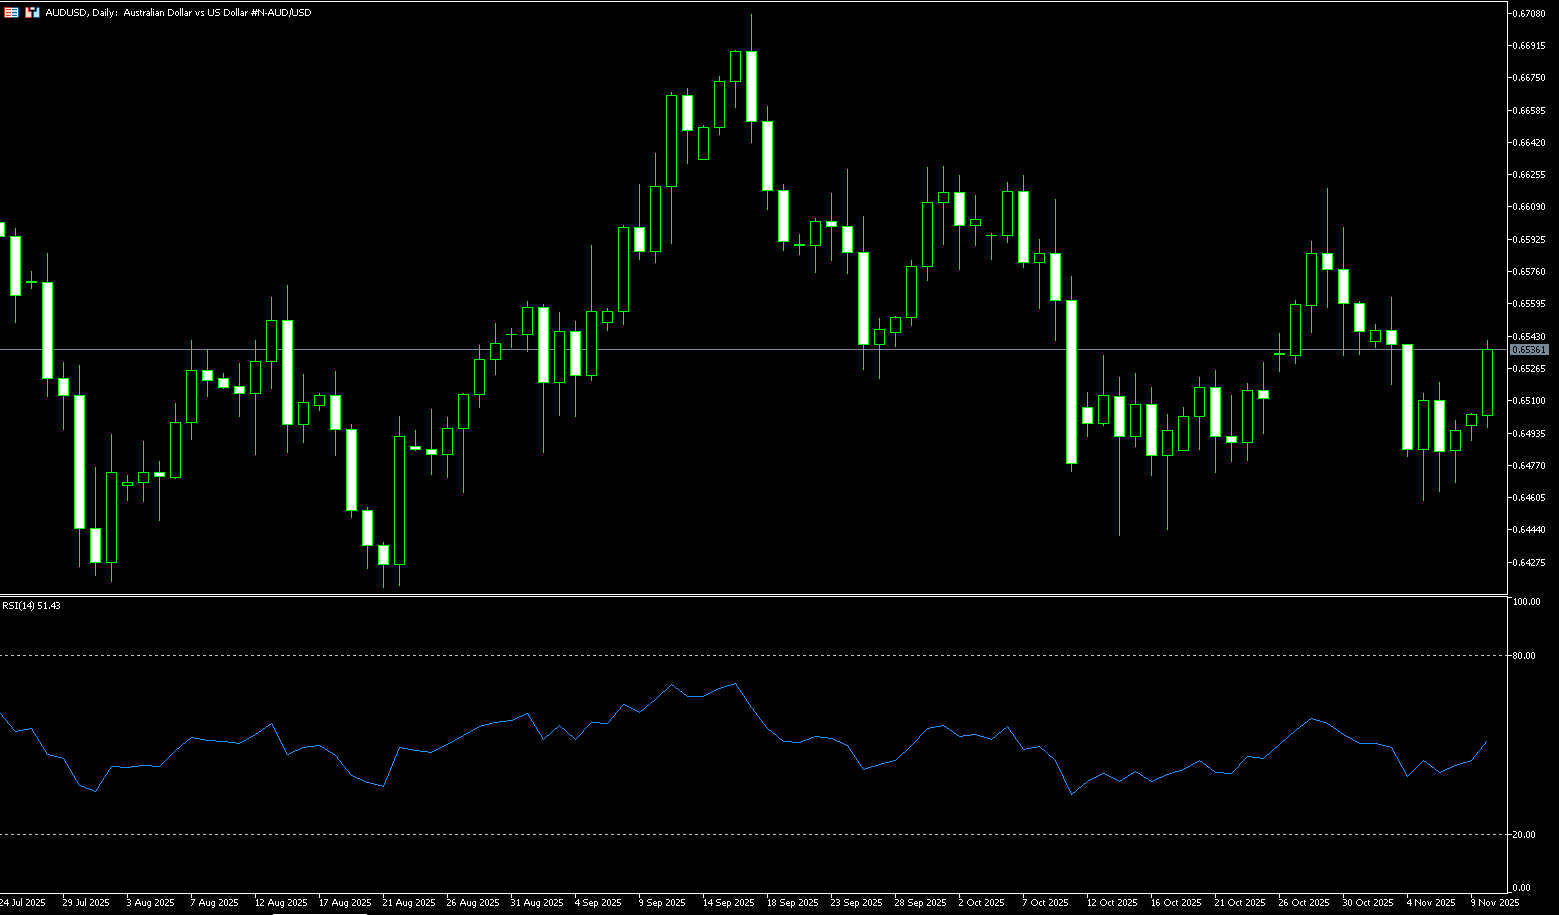1559x915 pixels.
Task: Click the candle at the chart's highest peak
Action: point(751,85)
